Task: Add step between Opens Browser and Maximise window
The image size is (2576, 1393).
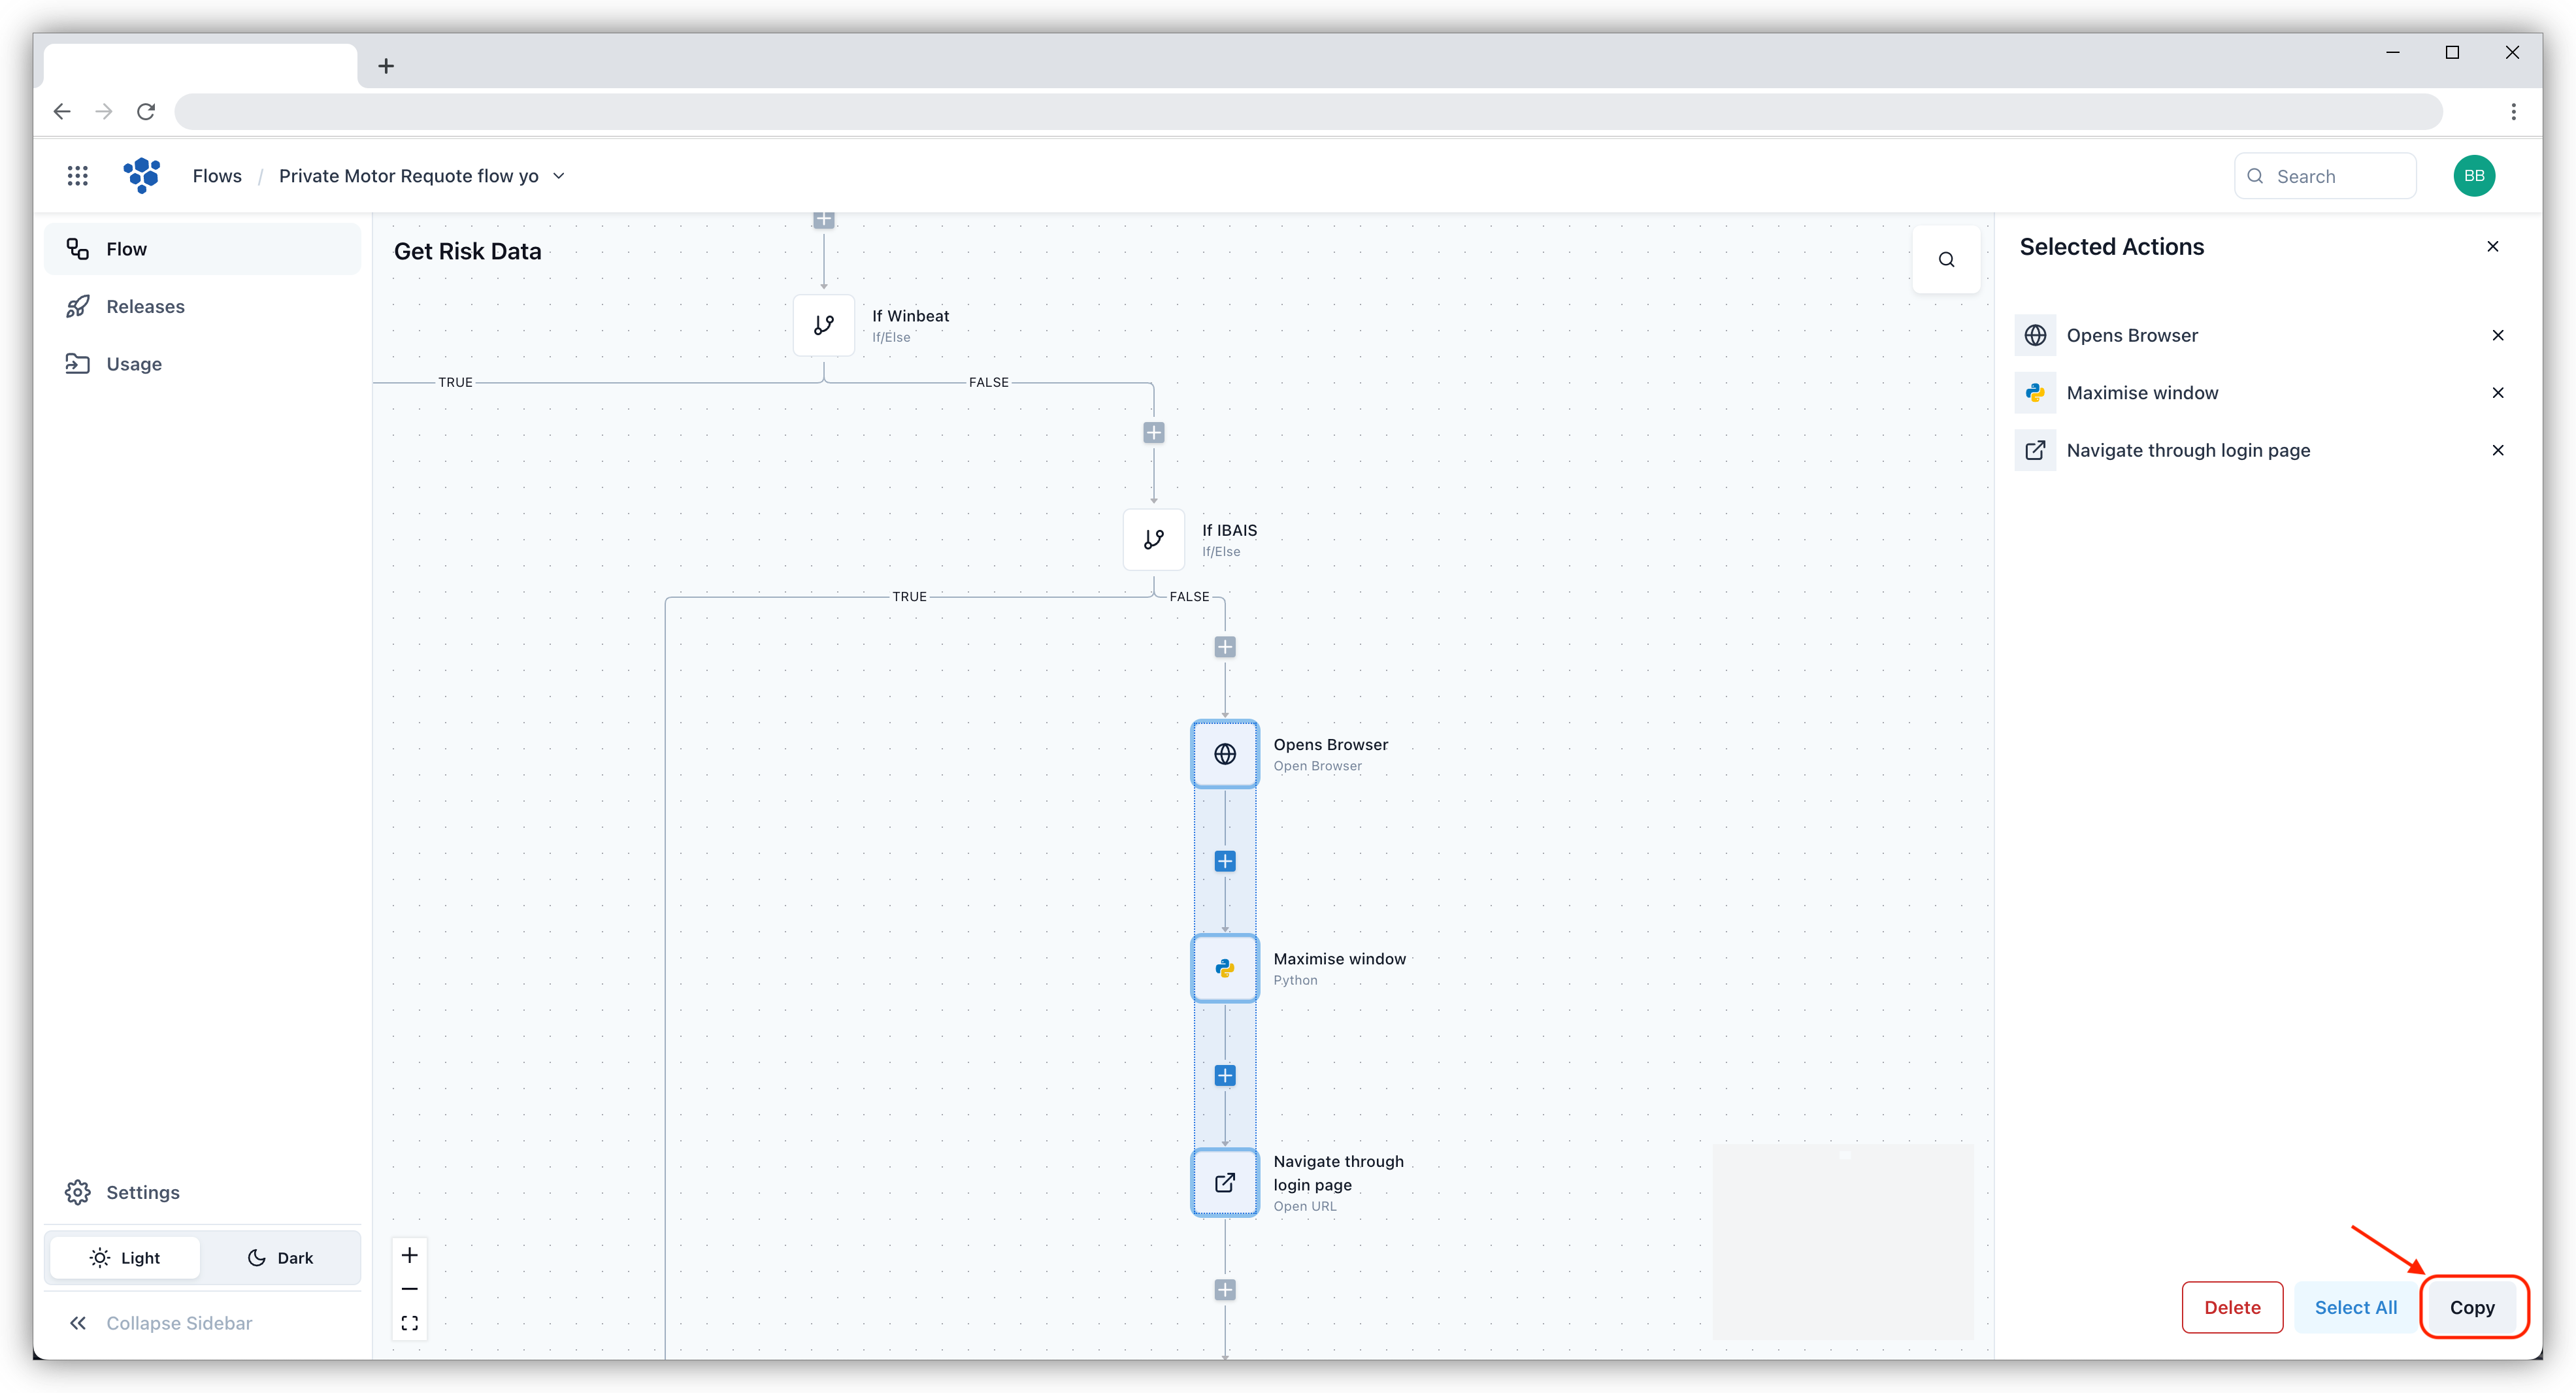Action: coord(1224,861)
